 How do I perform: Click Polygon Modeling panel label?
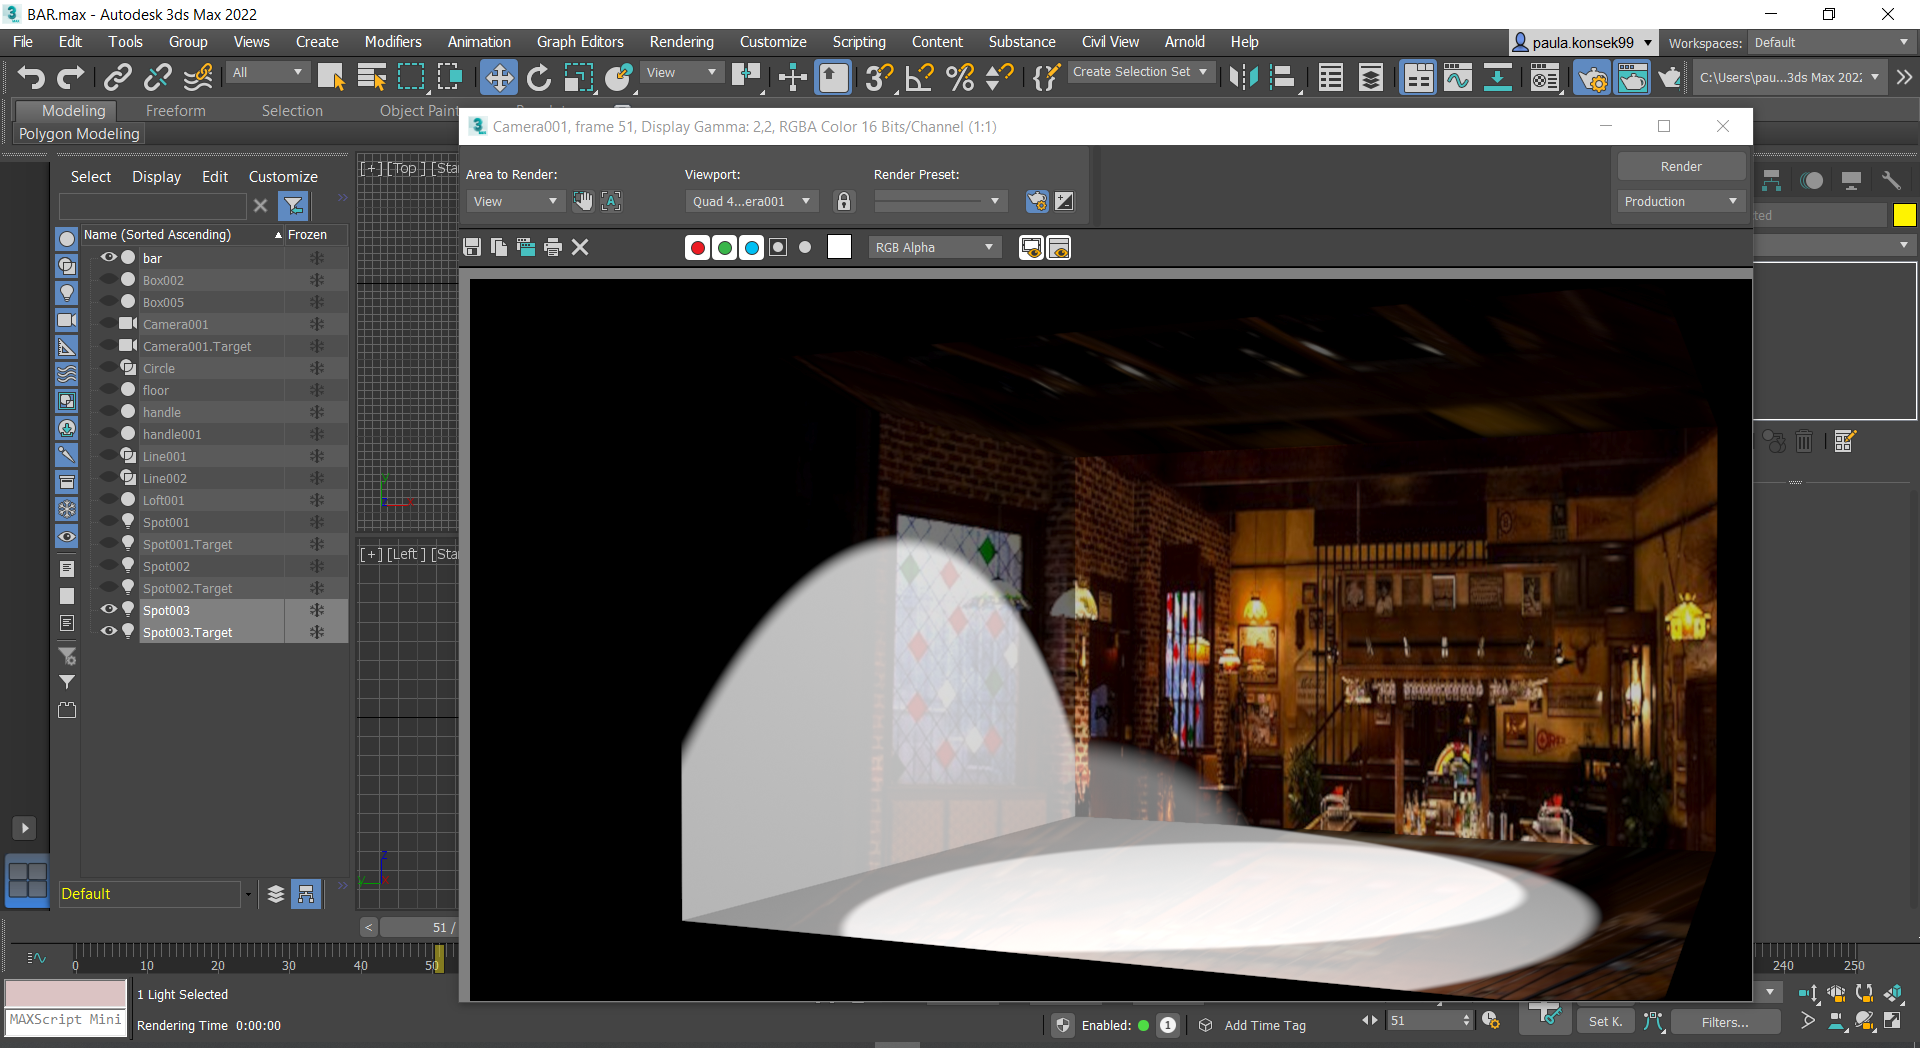pyautogui.click(x=79, y=133)
